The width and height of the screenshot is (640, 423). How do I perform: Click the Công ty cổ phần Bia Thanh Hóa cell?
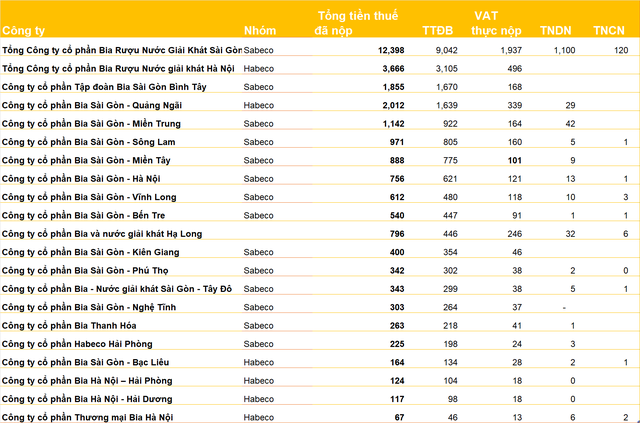pos(69,326)
